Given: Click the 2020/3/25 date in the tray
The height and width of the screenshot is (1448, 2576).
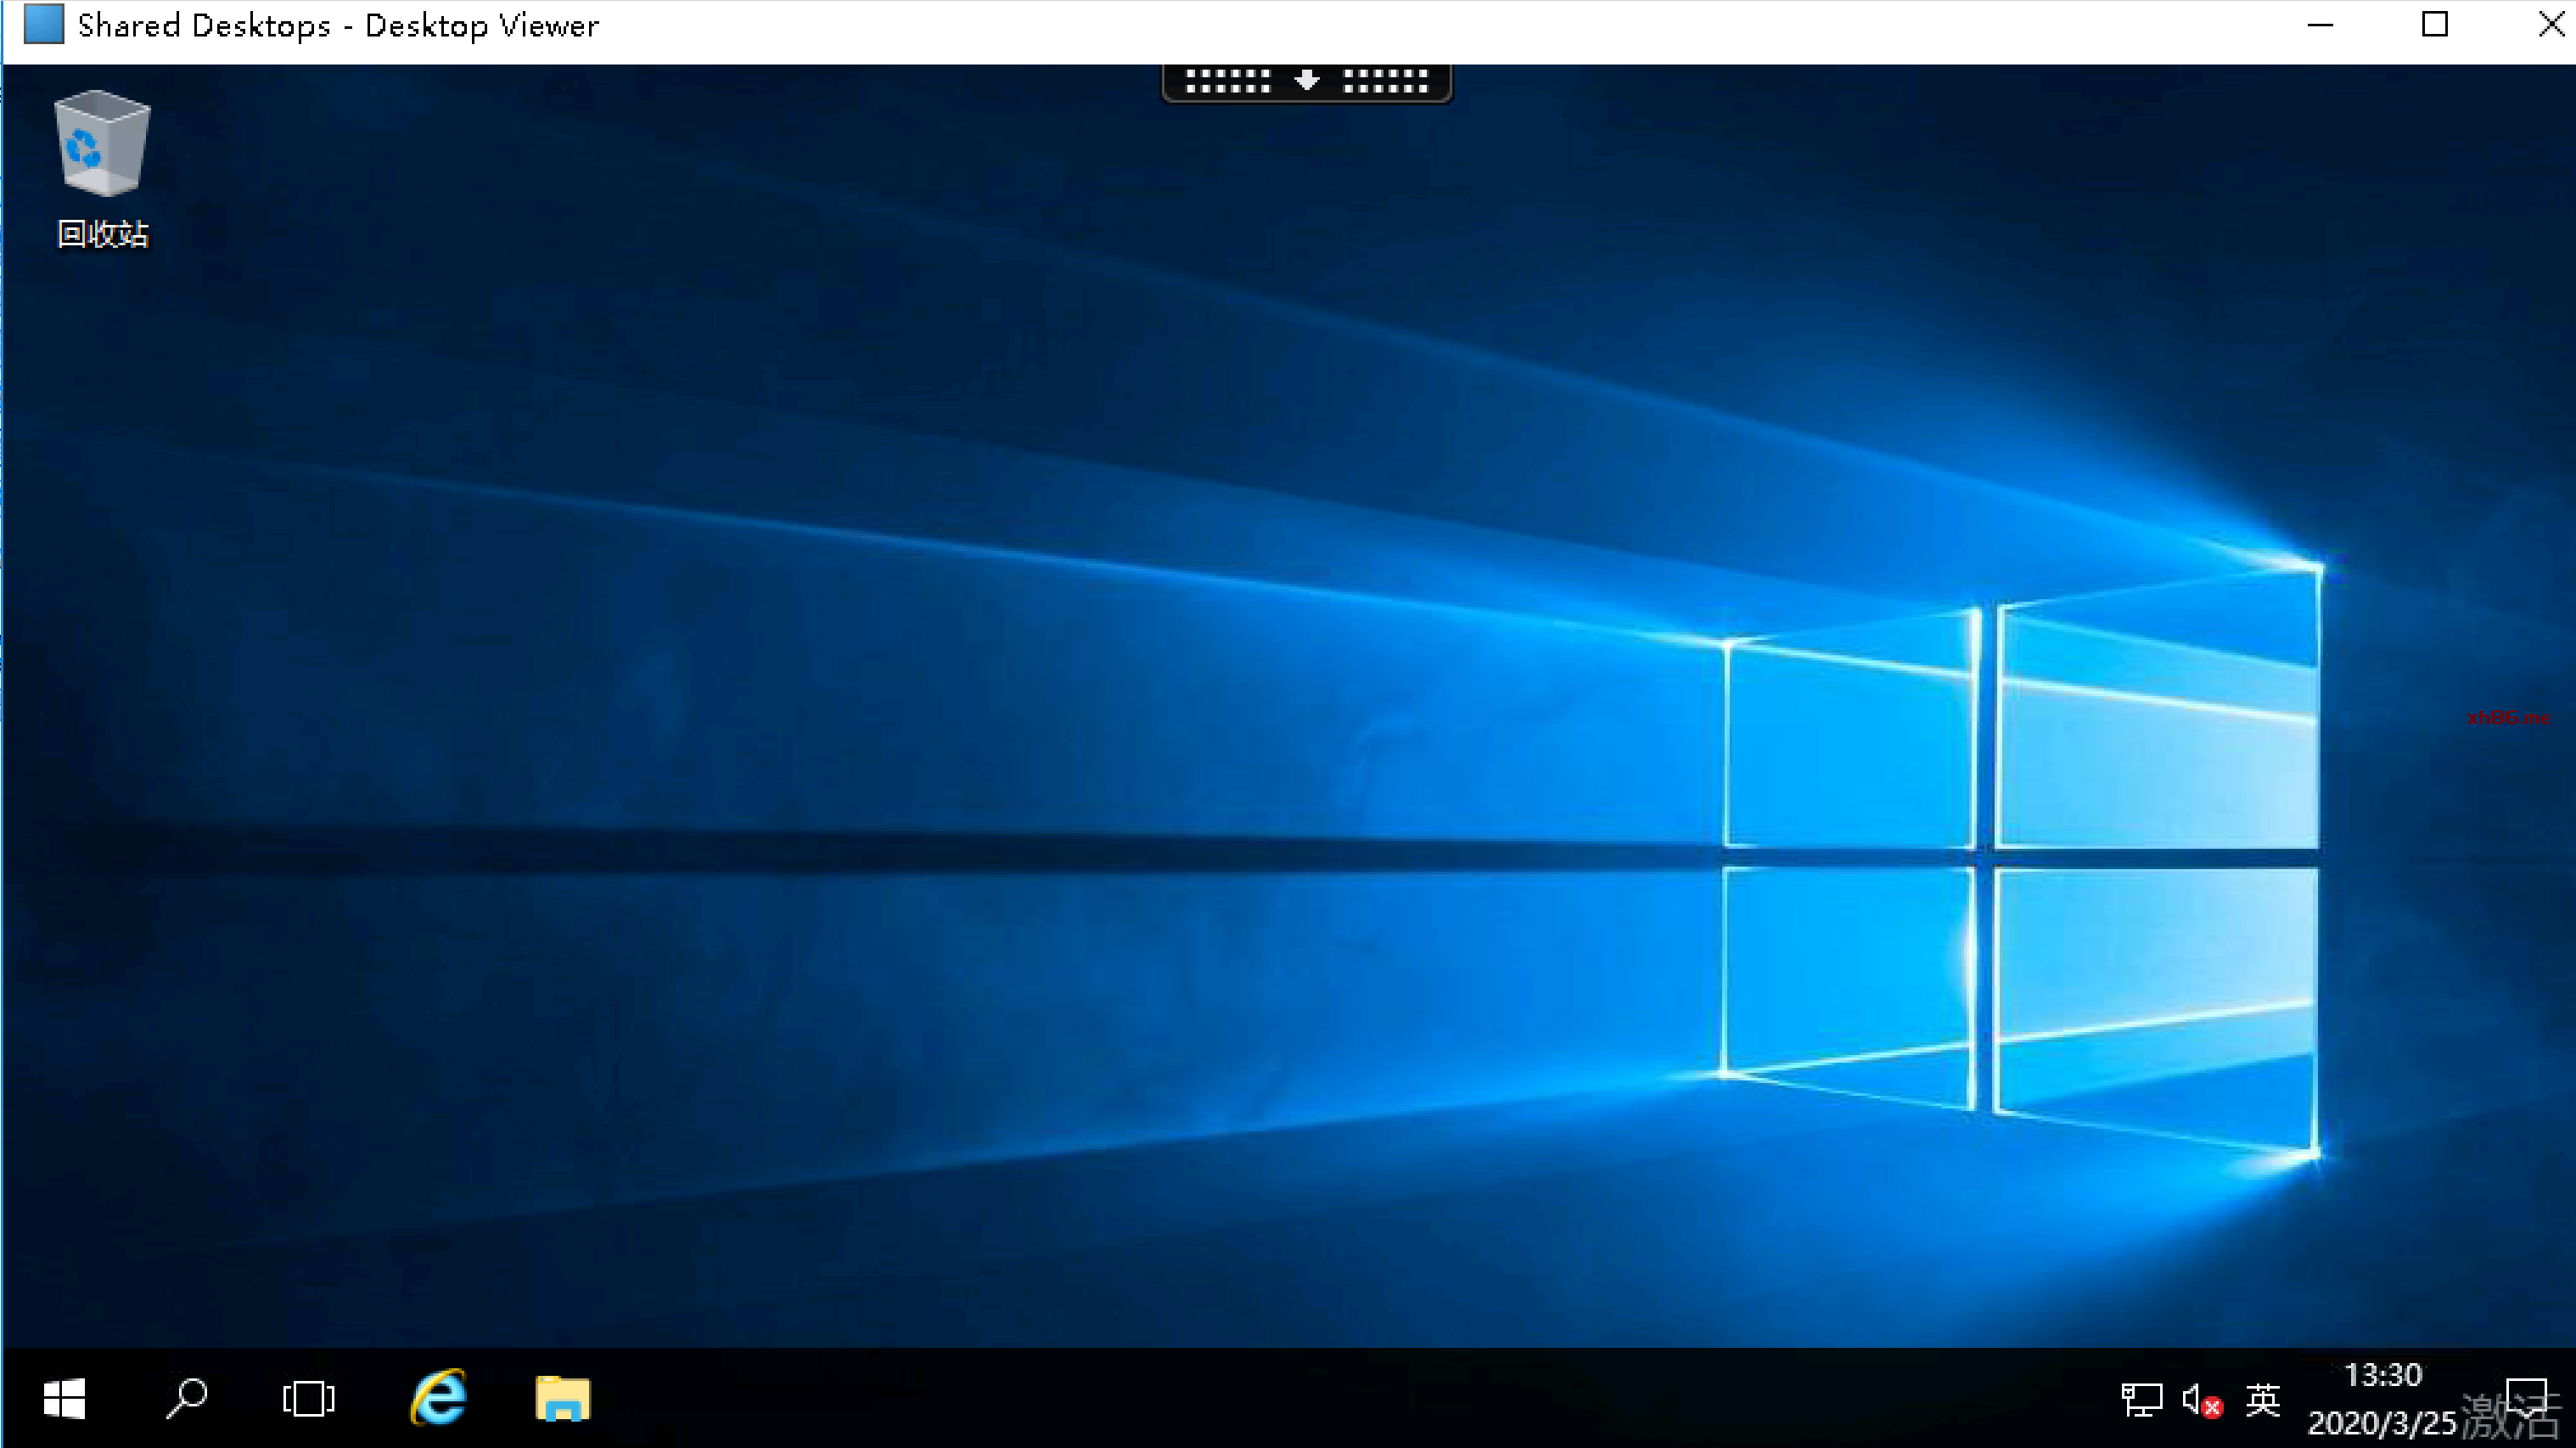Looking at the screenshot, I should point(2381,1422).
